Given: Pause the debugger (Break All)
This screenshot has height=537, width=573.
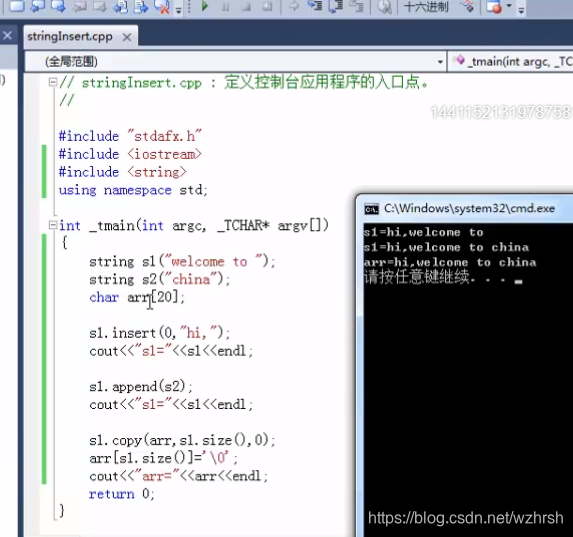Looking at the screenshot, I should [x=225, y=7].
